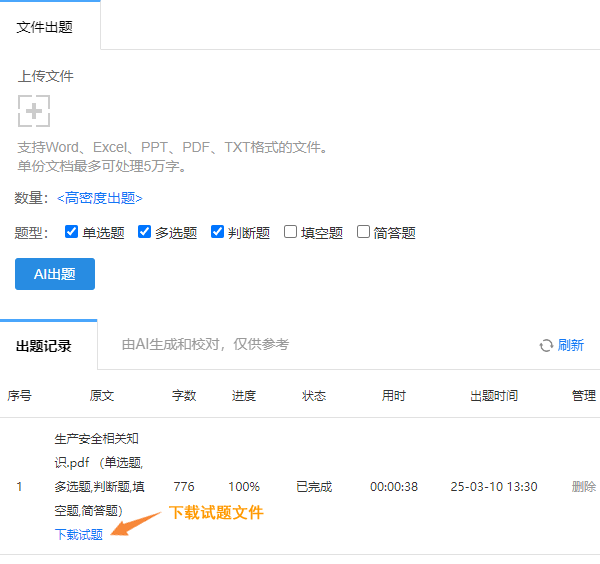Uncheck the 单选题 checkbox
This screenshot has height=564, width=600.
click(x=72, y=232)
